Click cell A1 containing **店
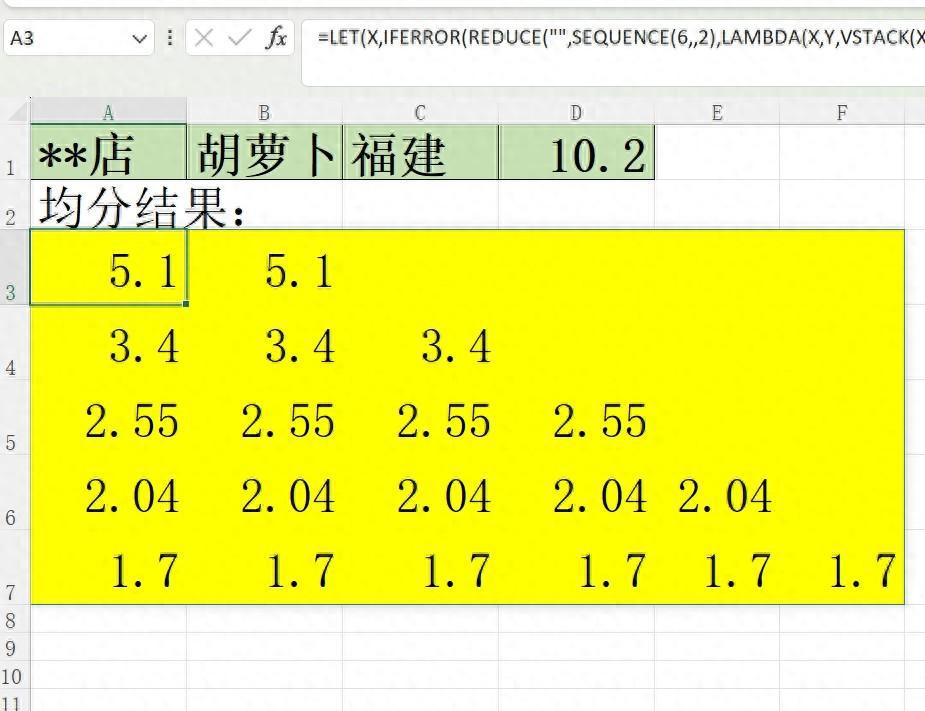This screenshot has width=925, height=711. [109, 152]
